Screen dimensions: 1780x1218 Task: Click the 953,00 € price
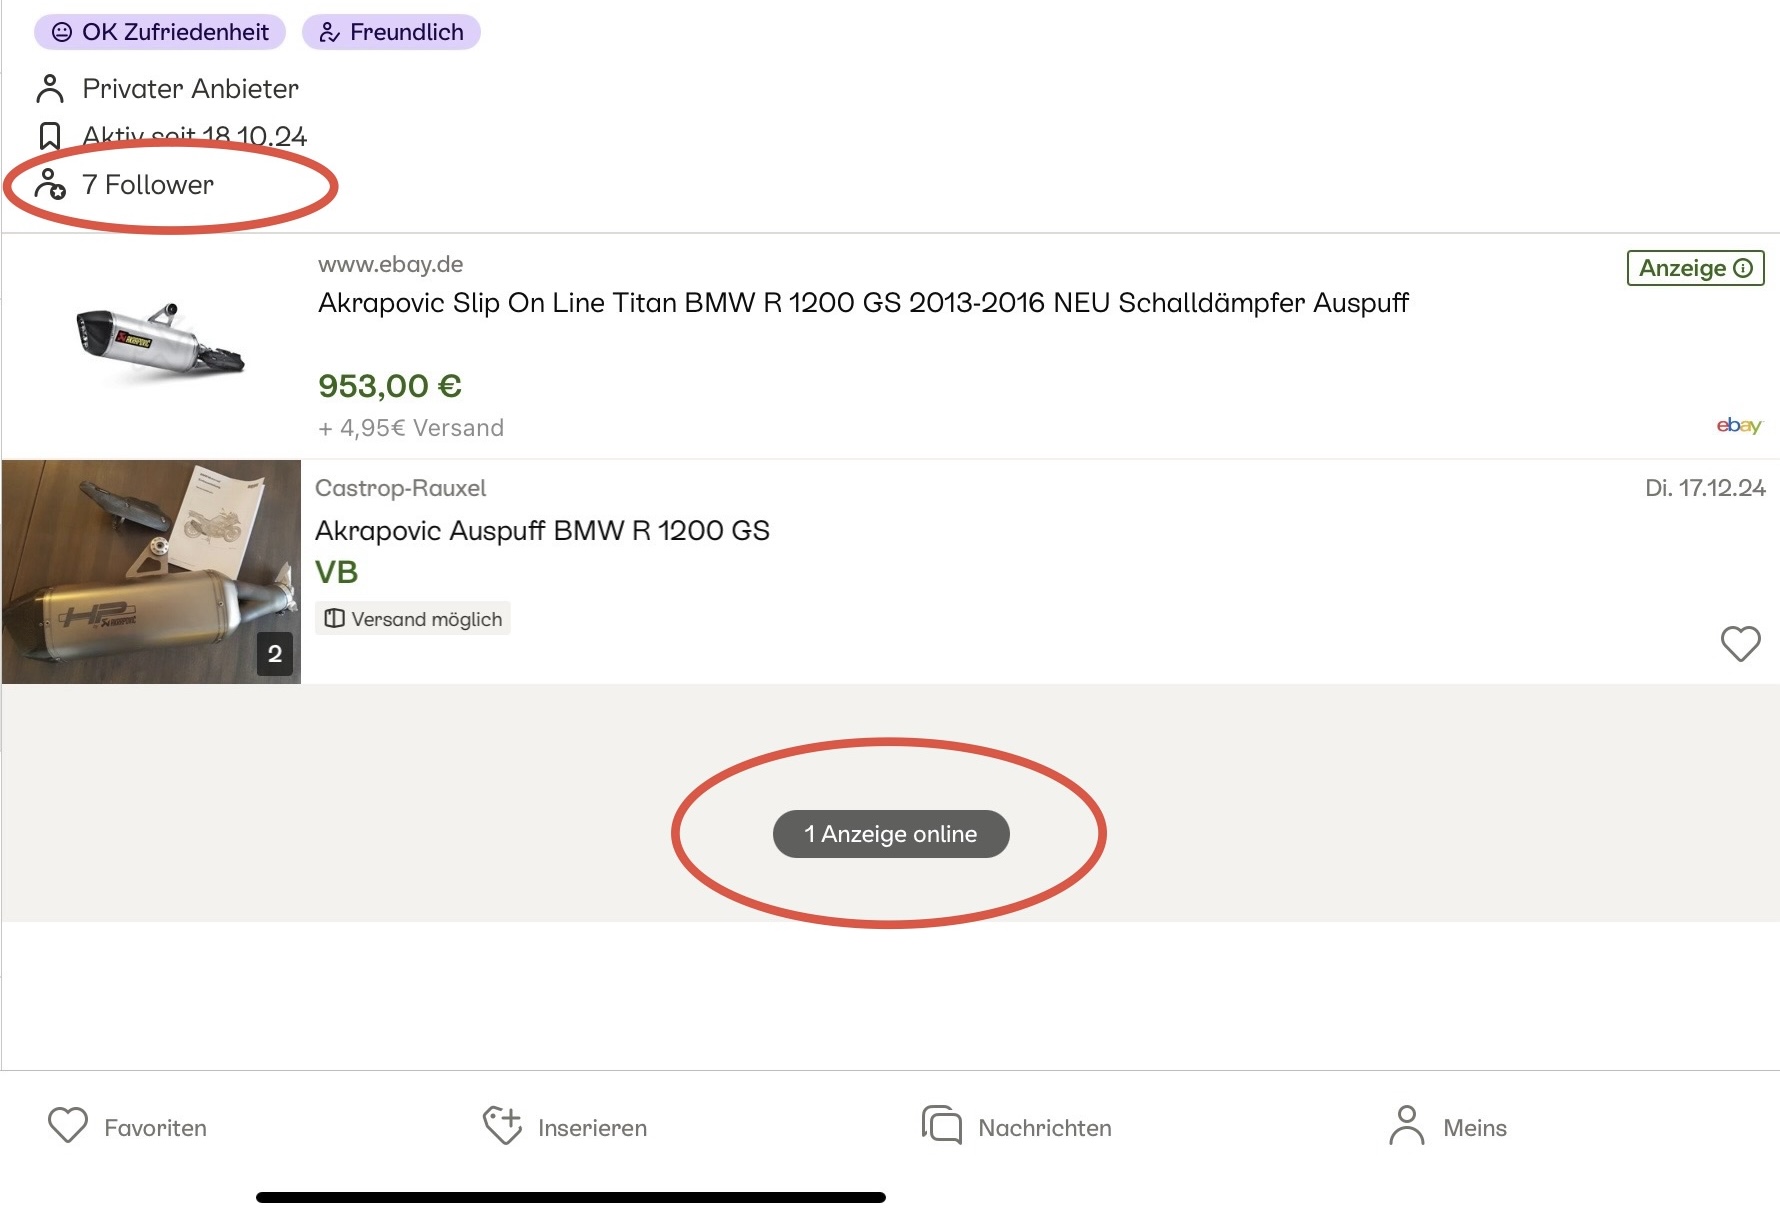click(x=390, y=386)
